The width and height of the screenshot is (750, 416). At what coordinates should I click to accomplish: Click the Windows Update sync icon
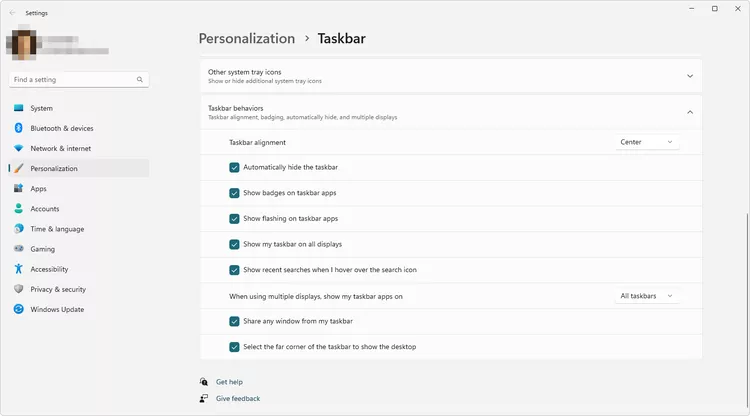(x=19, y=309)
